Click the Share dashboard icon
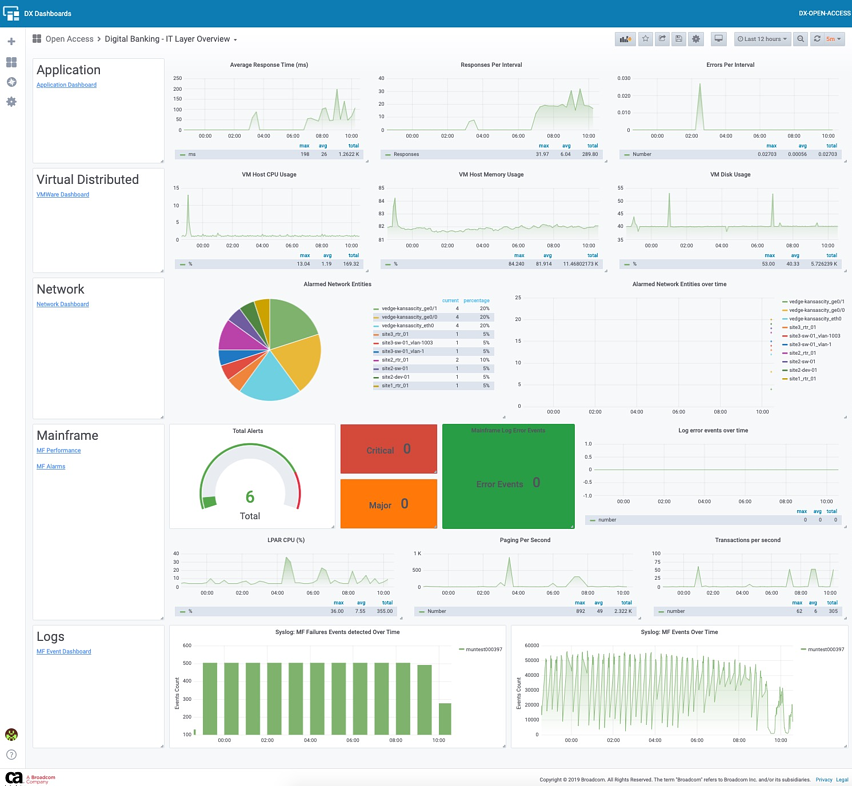The height and width of the screenshot is (786, 852). 662,39
